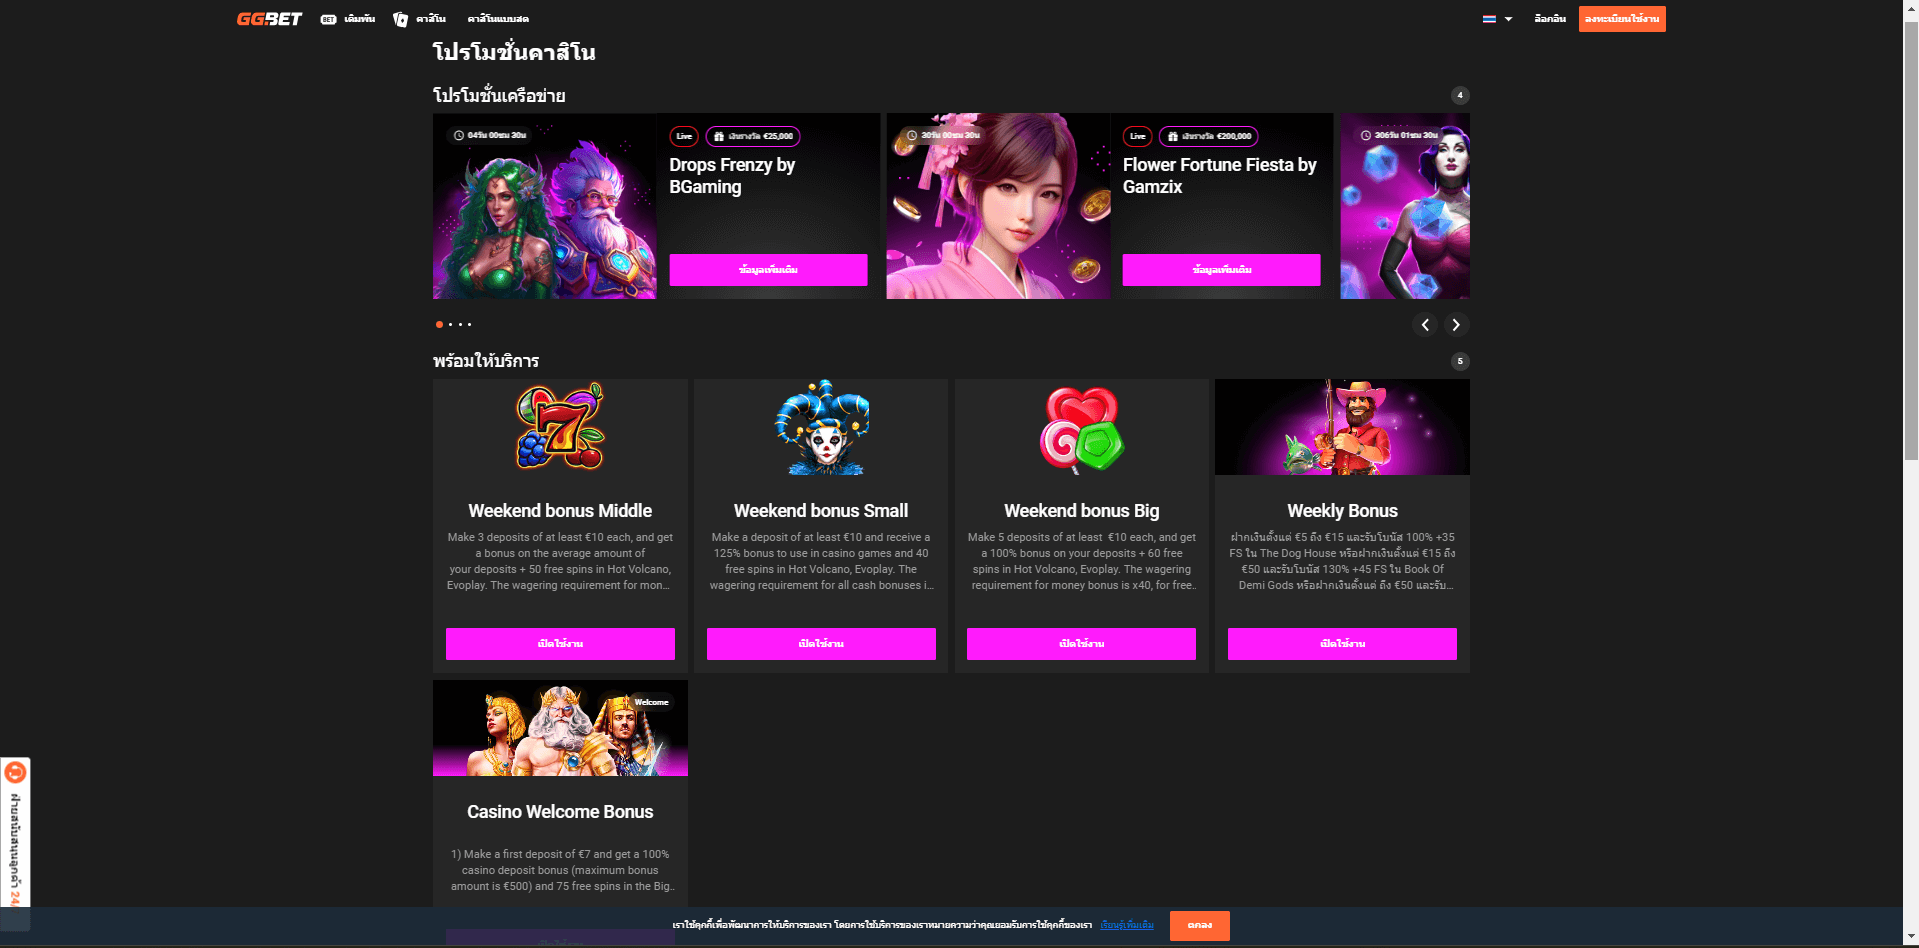Click the Weekly Bonus fisherman image
The height and width of the screenshot is (948, 1919).
pyautogui.click(x=1342, y=427)
